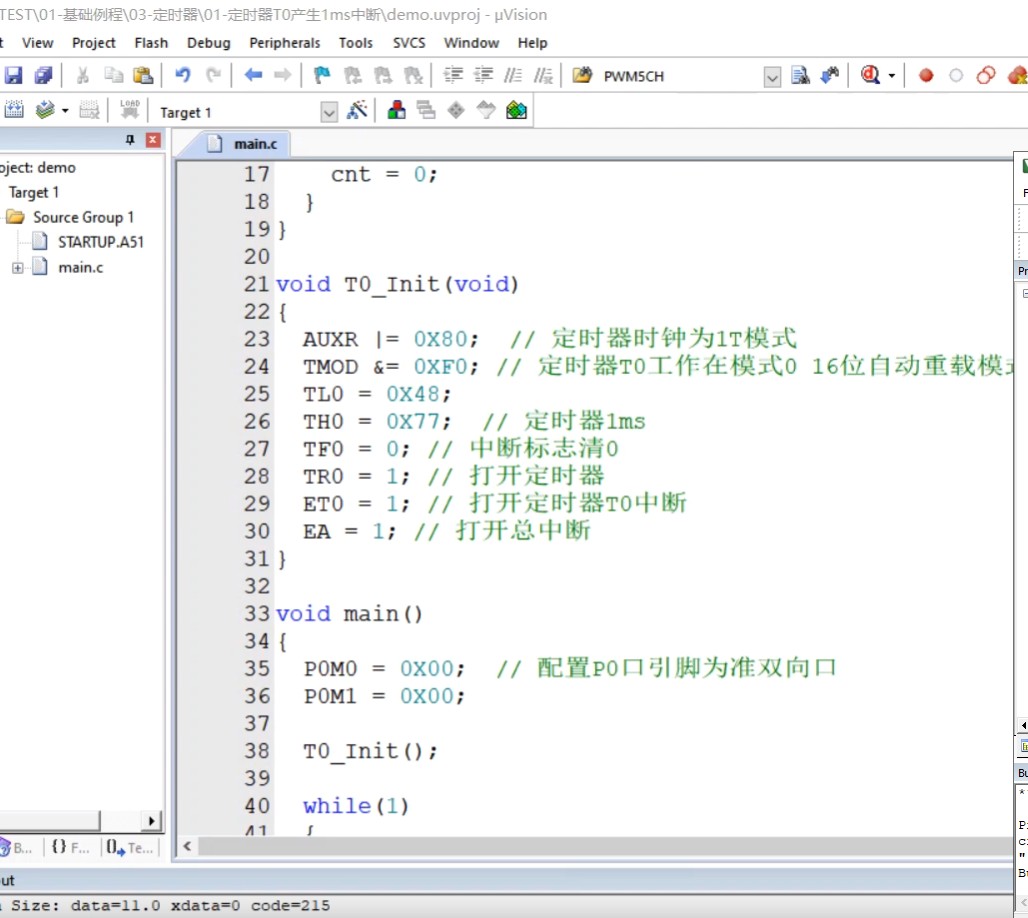The height and width of the screenshot is (918, 1028).
Task: Toggle the Project panel pin
Action: [130, 140]
